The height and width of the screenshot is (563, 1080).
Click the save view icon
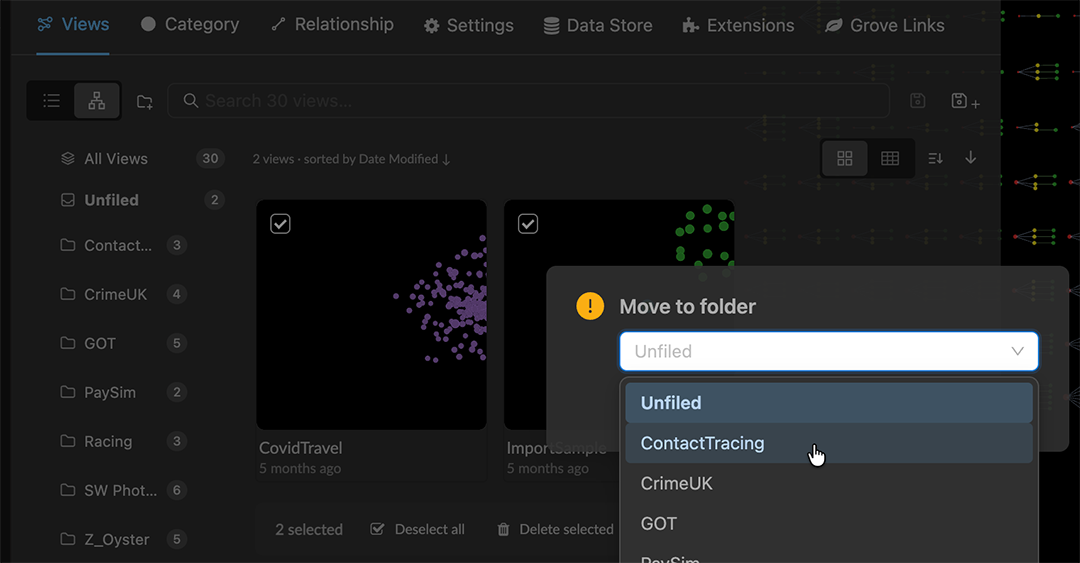pyautogui.click(x=917, y=101)
